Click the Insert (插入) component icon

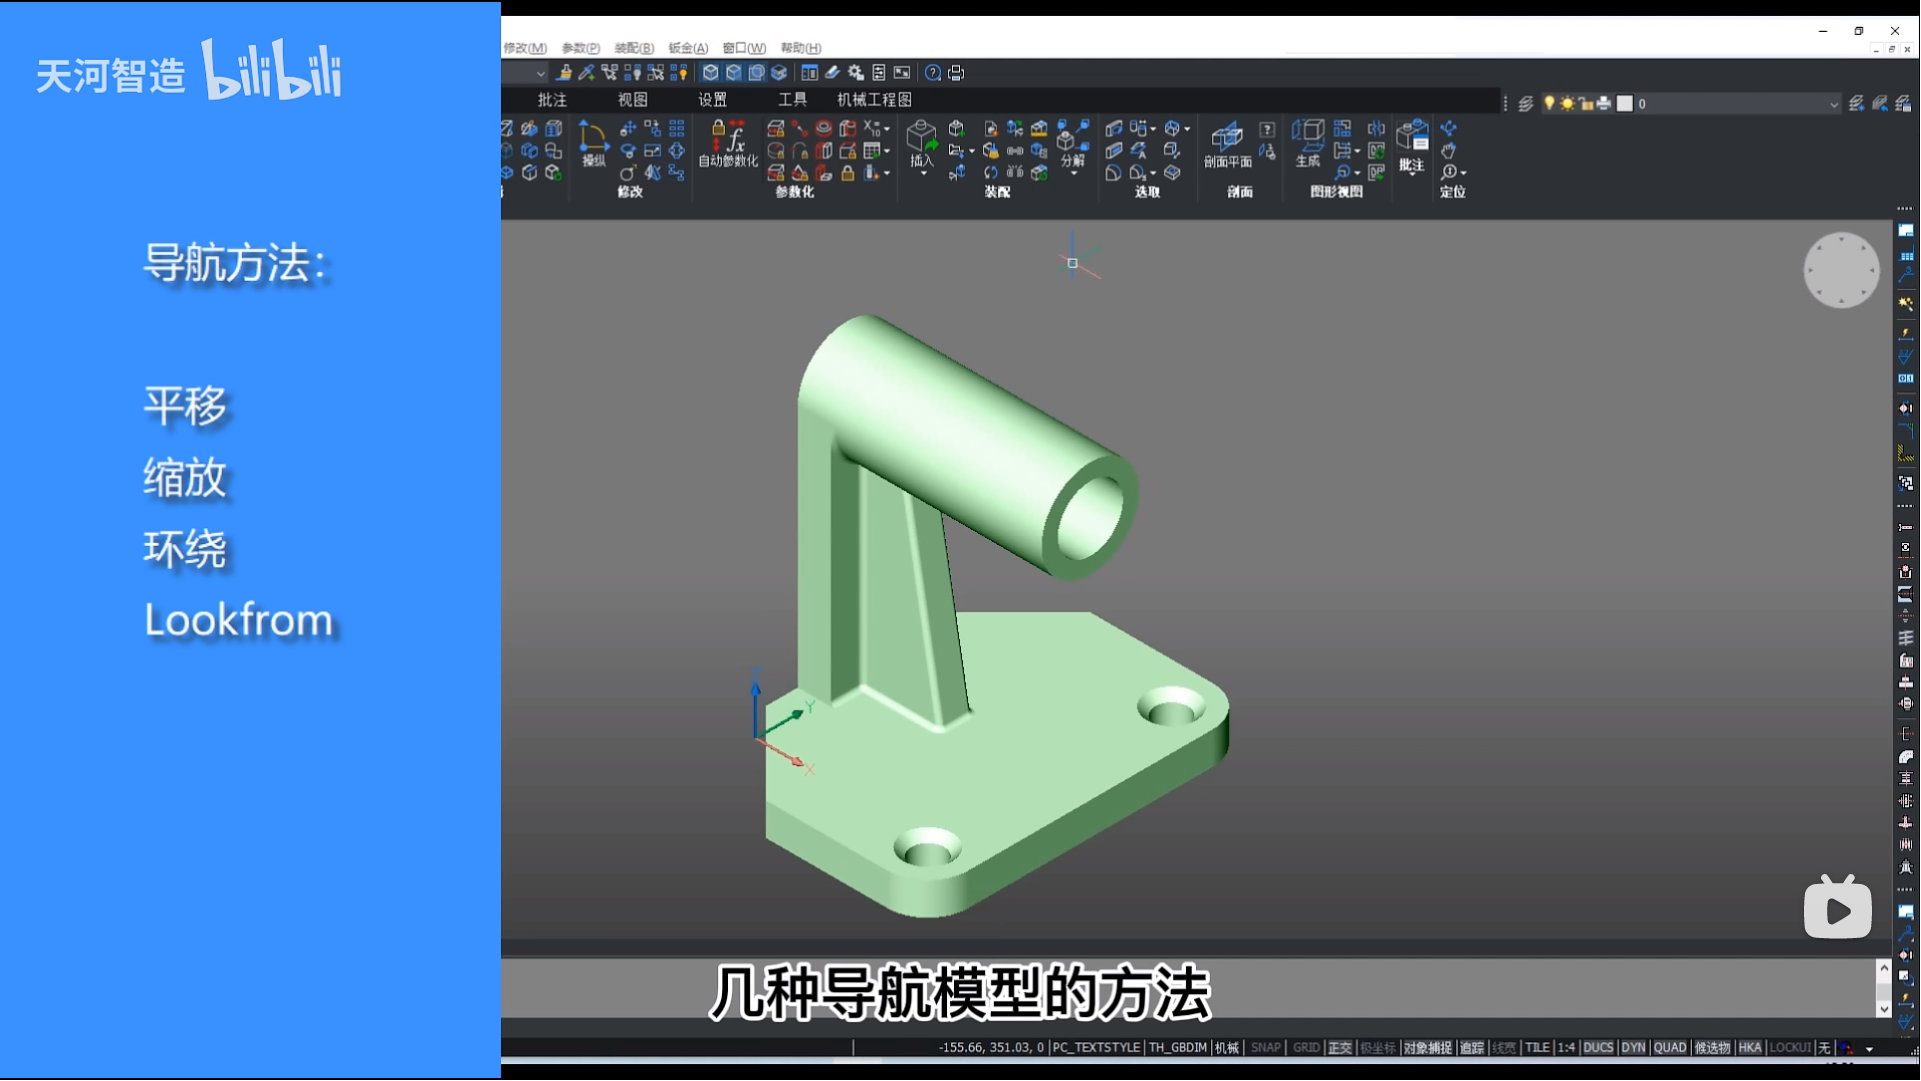tap(921, 136)
